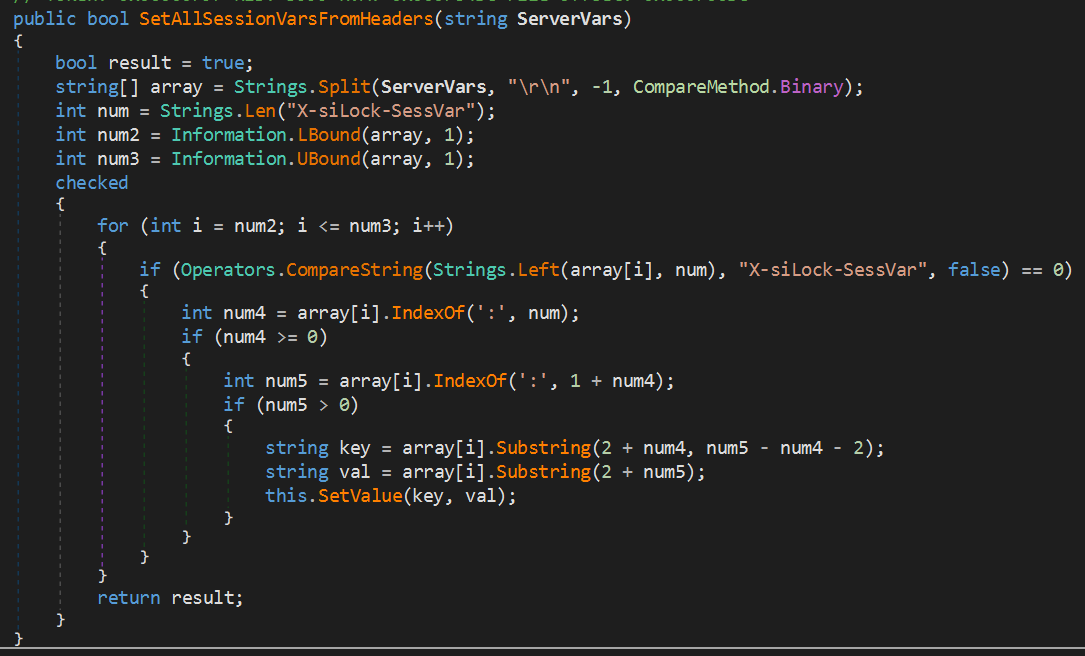The height and width of the screenshot is (656, 1085).
Task: Click the 'val' variable in 'string val'
Action: [x=354, y=473]
